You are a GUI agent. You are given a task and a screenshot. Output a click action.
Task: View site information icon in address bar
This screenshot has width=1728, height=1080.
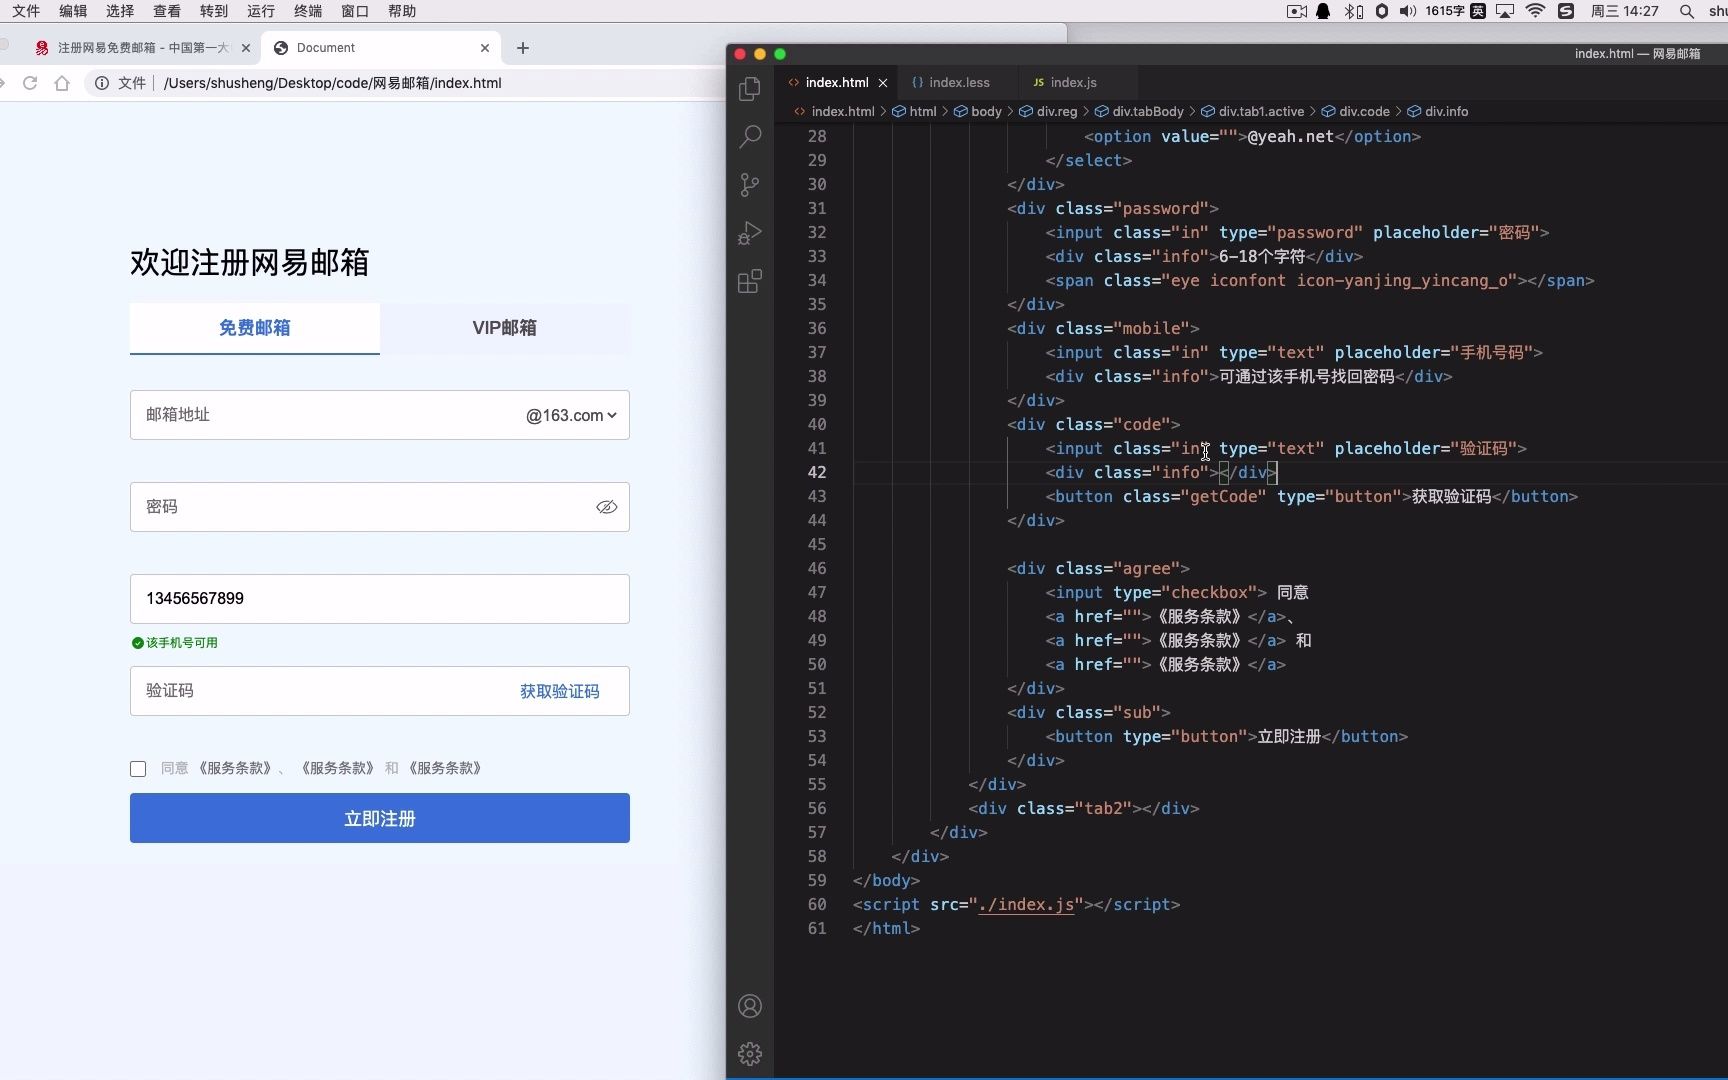(x=102, y=83)
